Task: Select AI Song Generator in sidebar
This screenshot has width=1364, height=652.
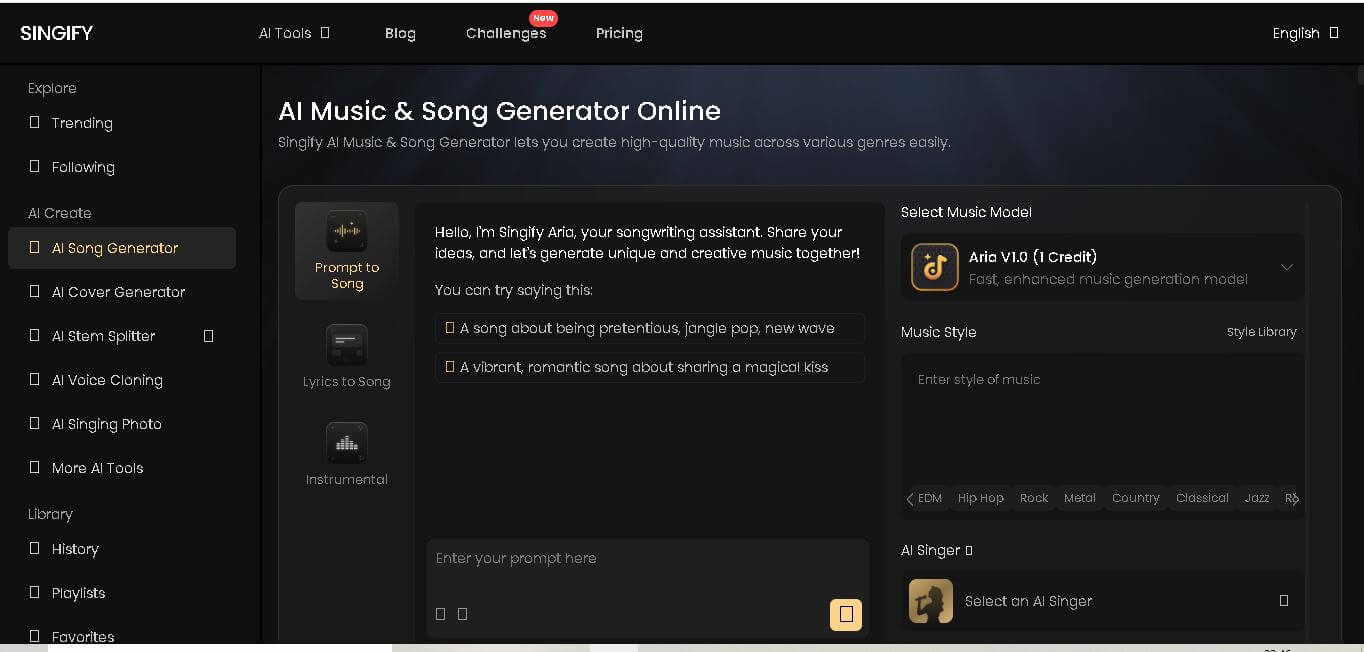Action: [122, 248]
